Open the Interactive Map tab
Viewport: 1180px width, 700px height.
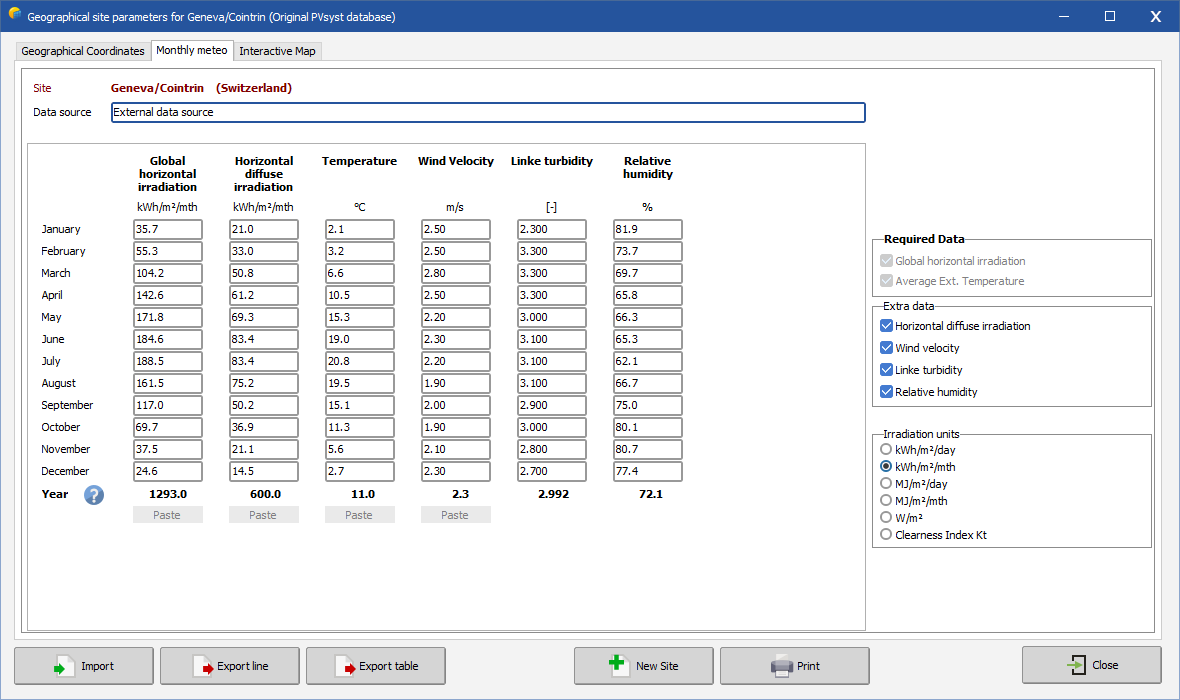click(x=277, y=51)
